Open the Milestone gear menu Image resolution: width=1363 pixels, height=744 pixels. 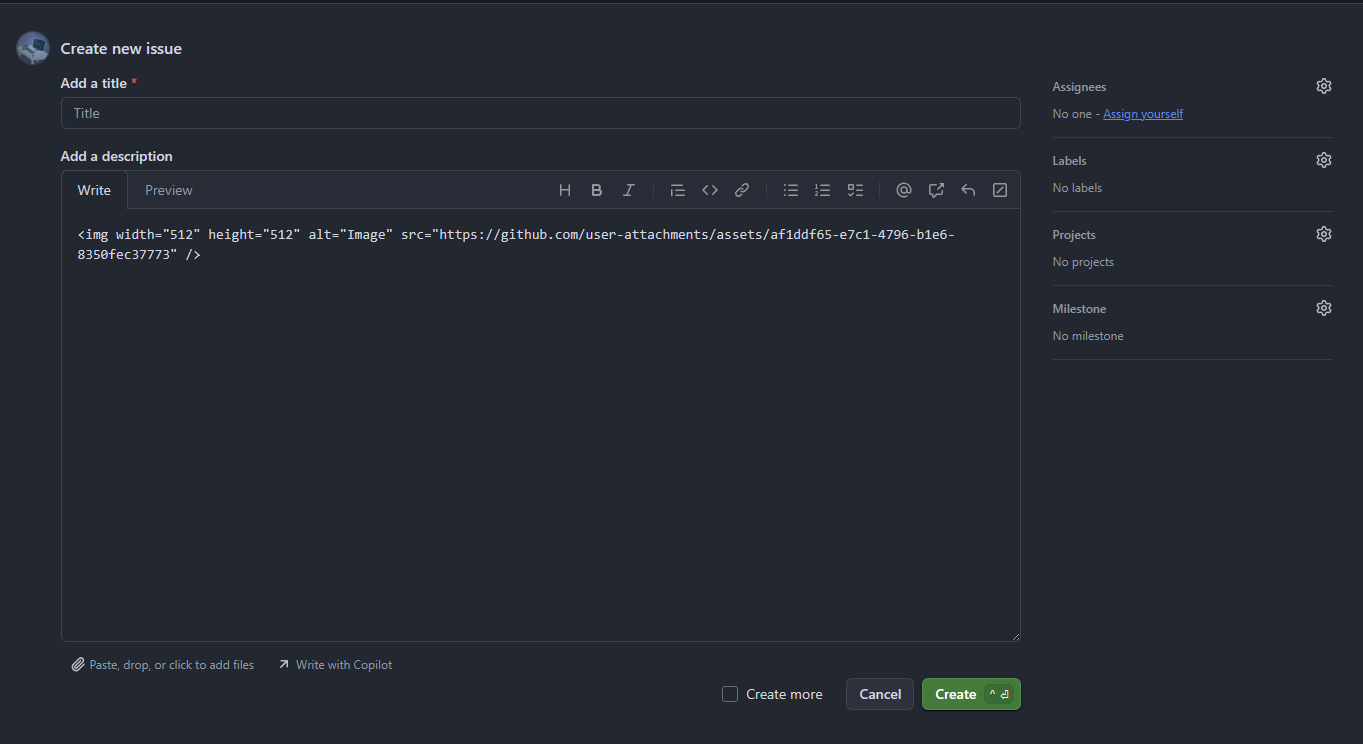1324,308
